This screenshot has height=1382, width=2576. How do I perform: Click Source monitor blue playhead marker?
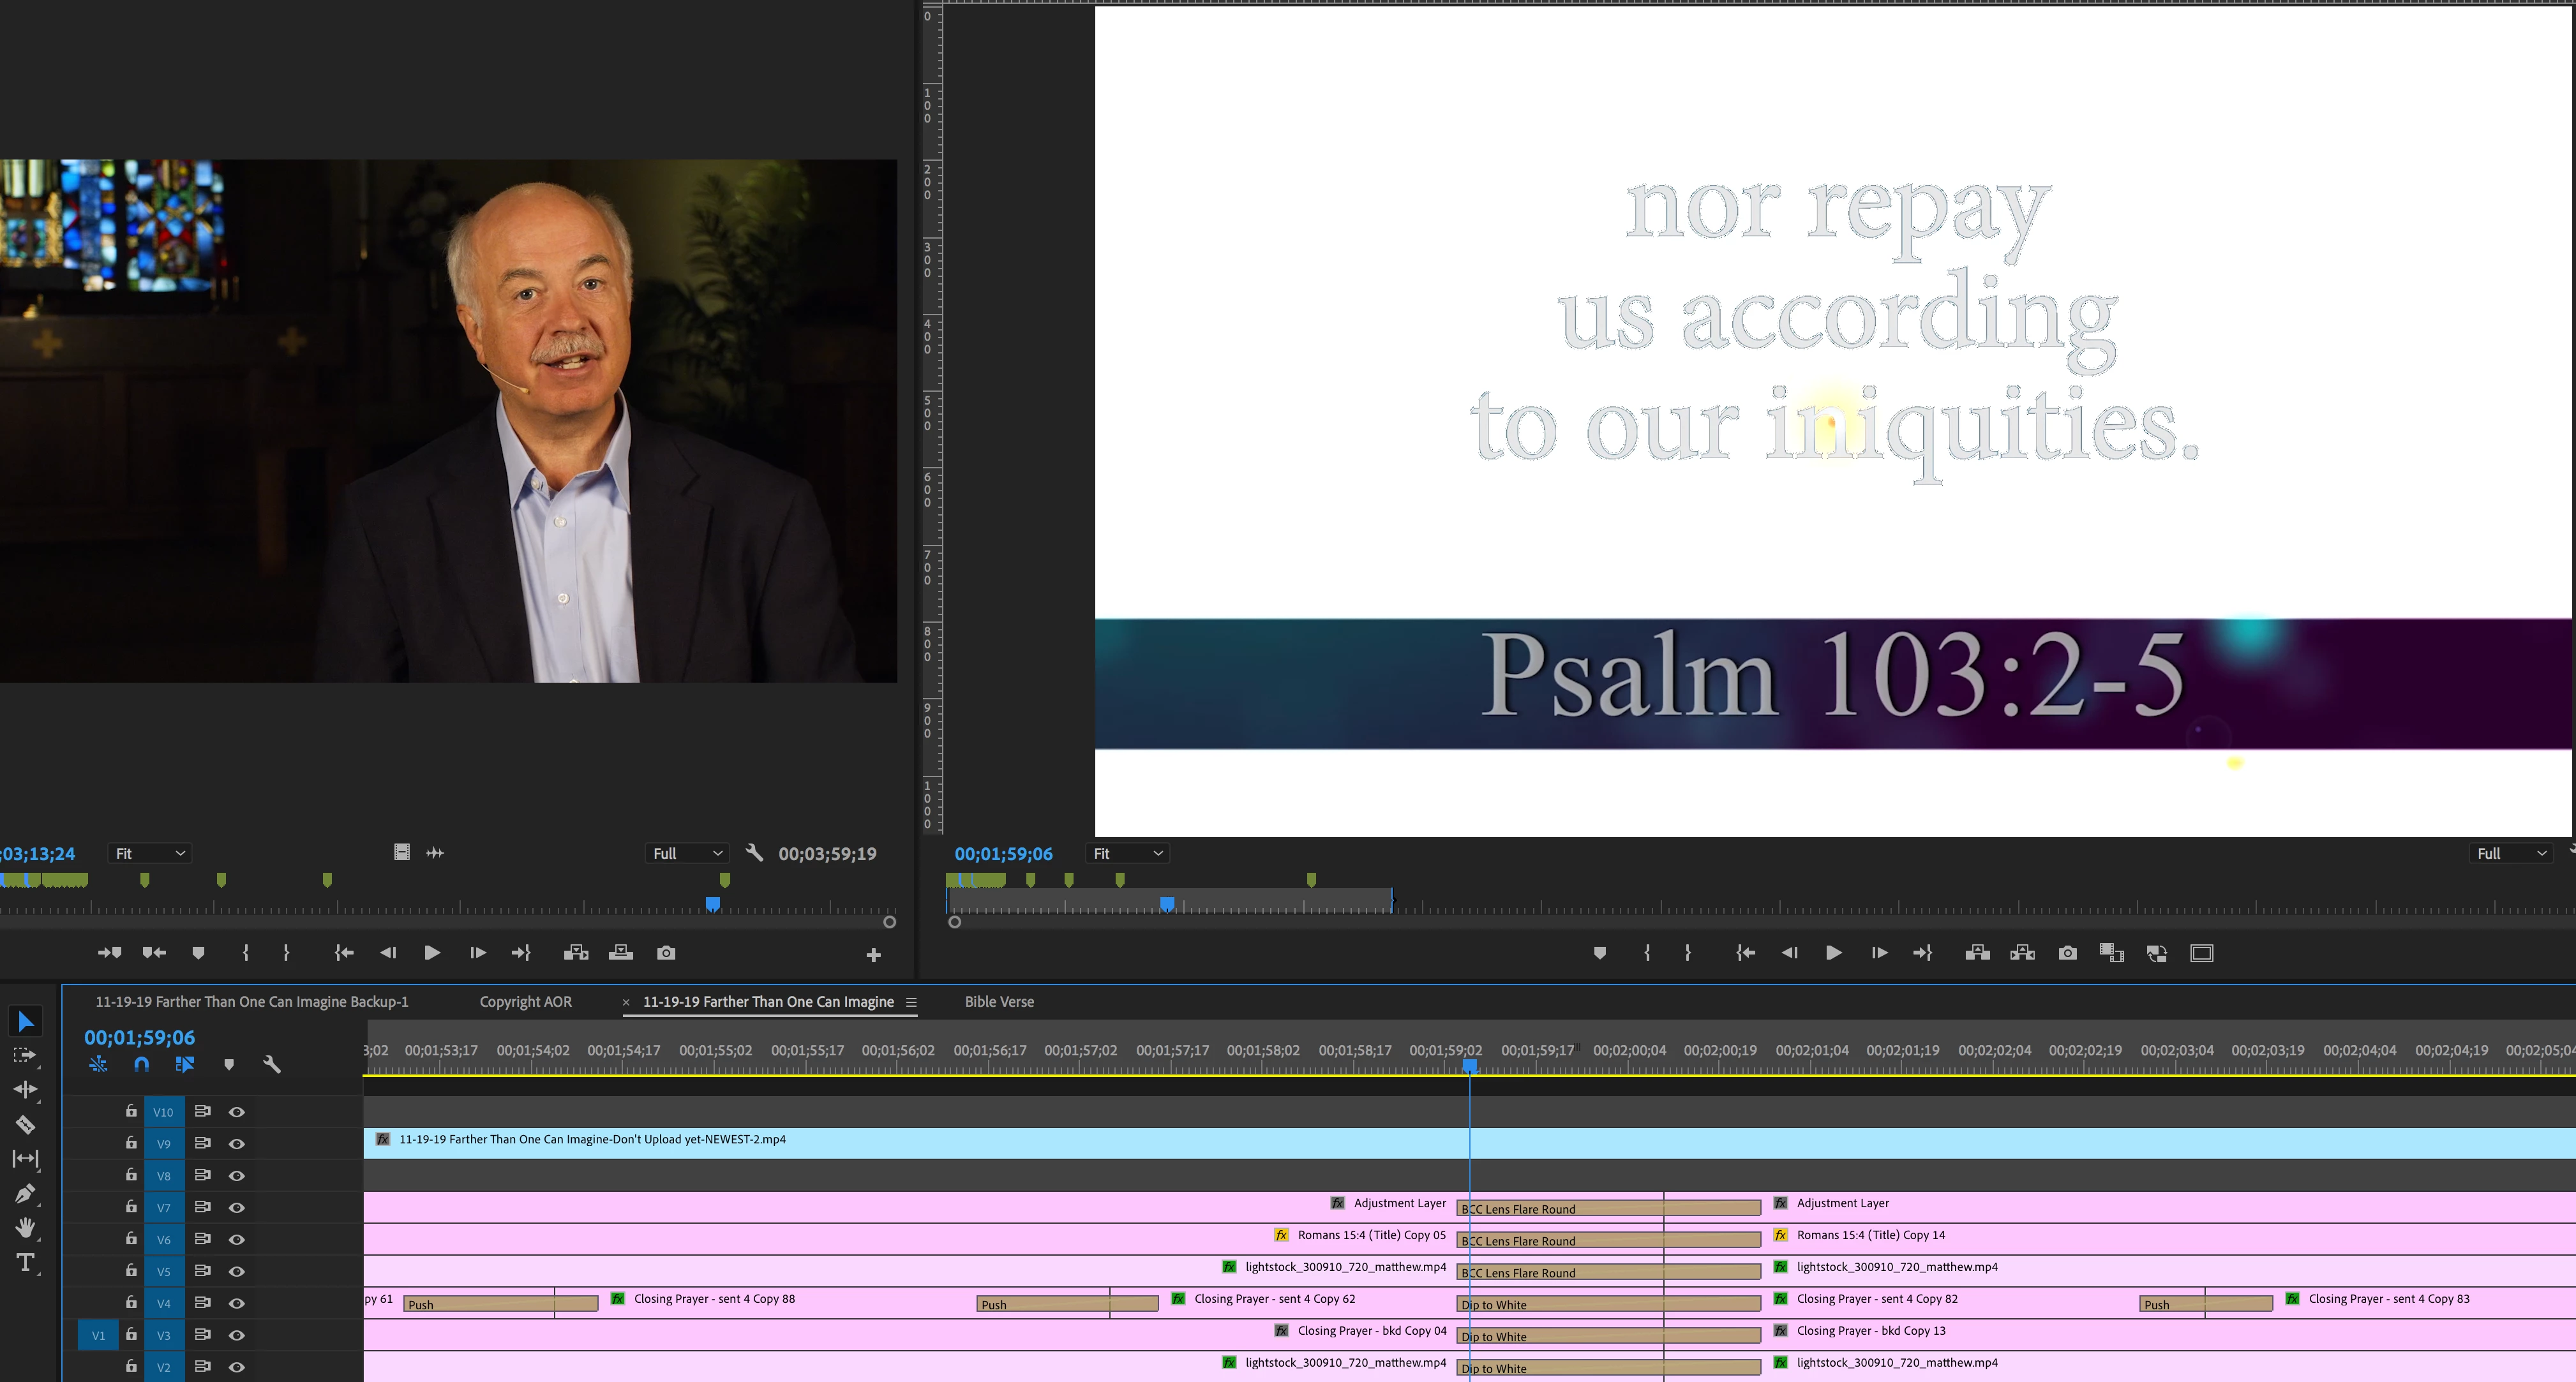(712, 904)
